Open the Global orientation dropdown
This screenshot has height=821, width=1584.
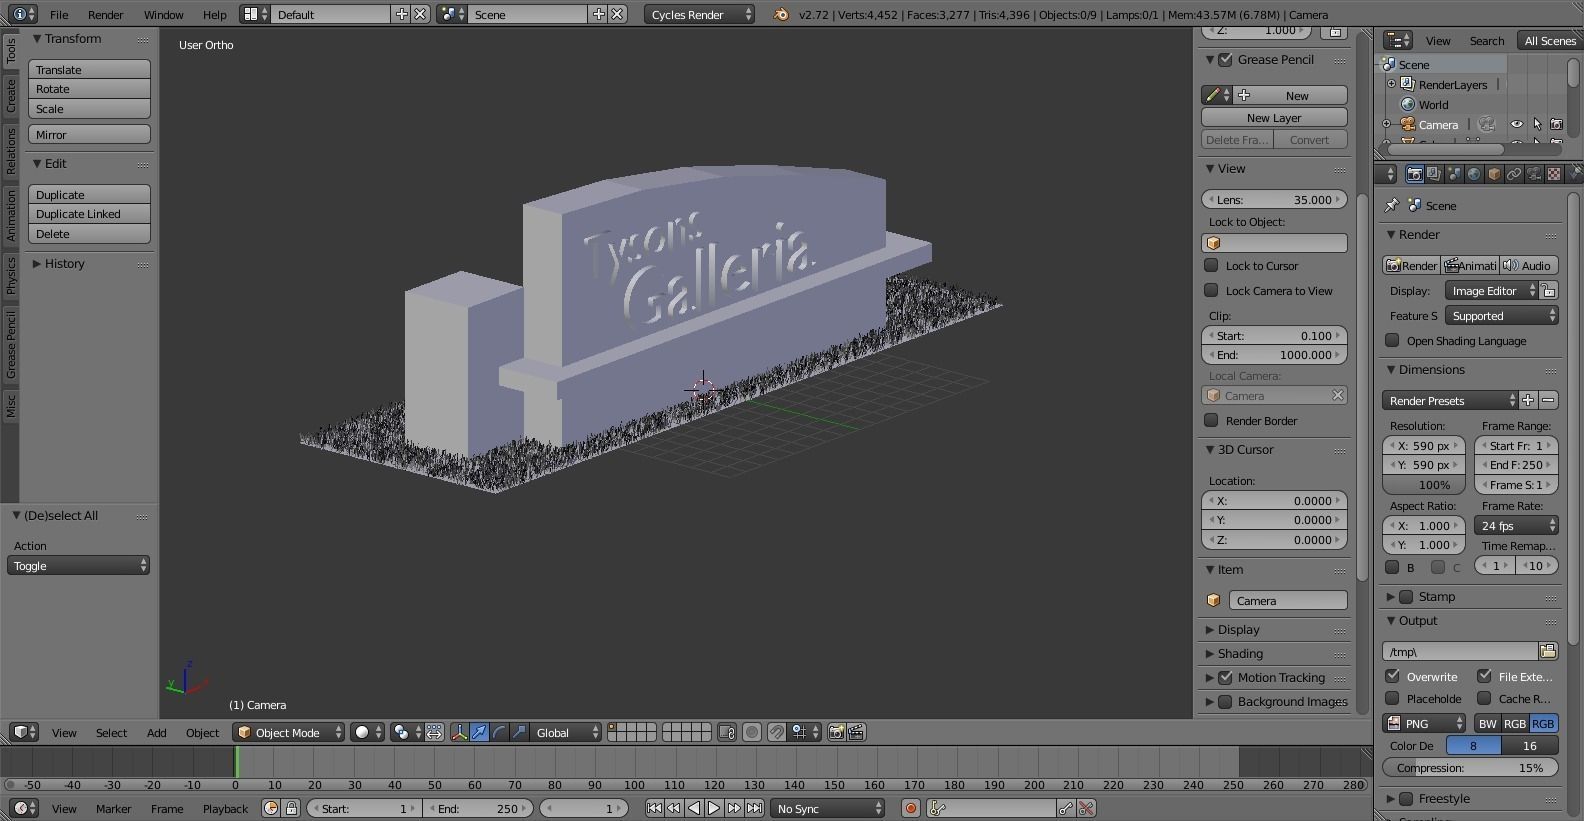pyautogui.click(x=567, y=732)
